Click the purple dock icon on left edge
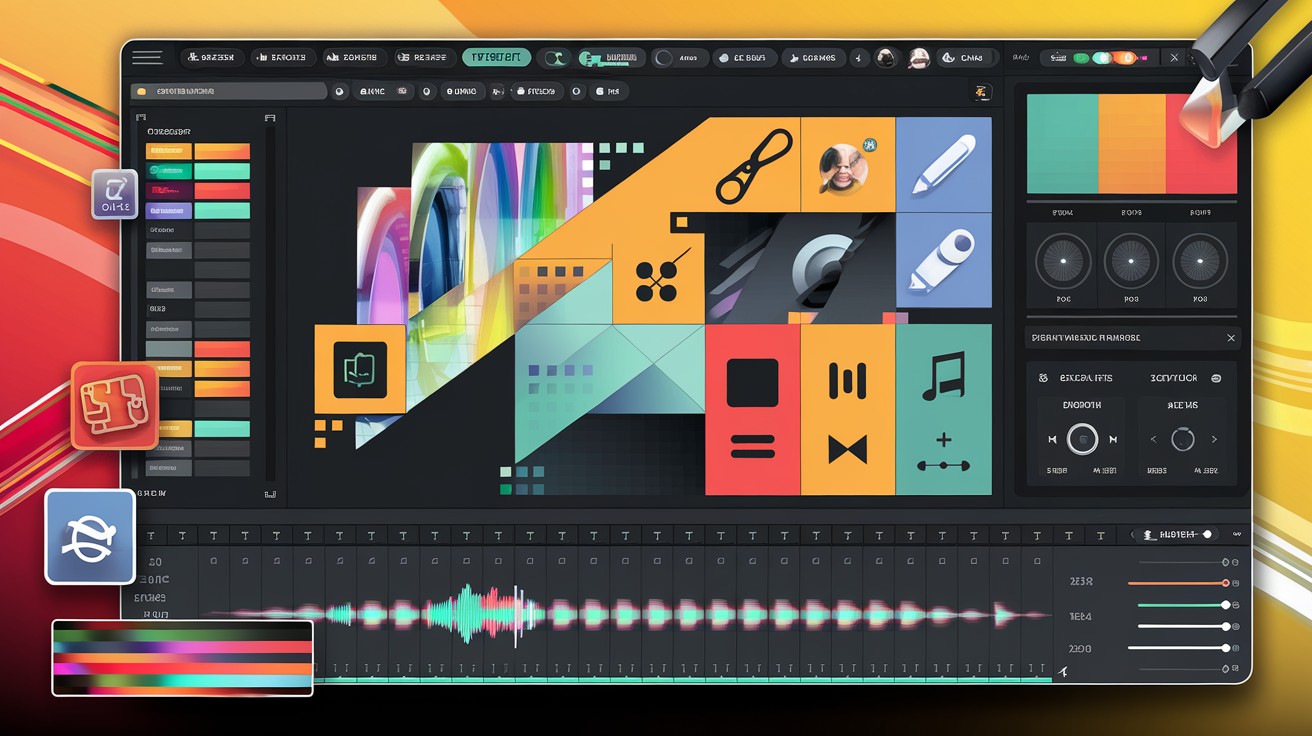Viewport: 1312px width, 736px height. (x=114, y=195)
